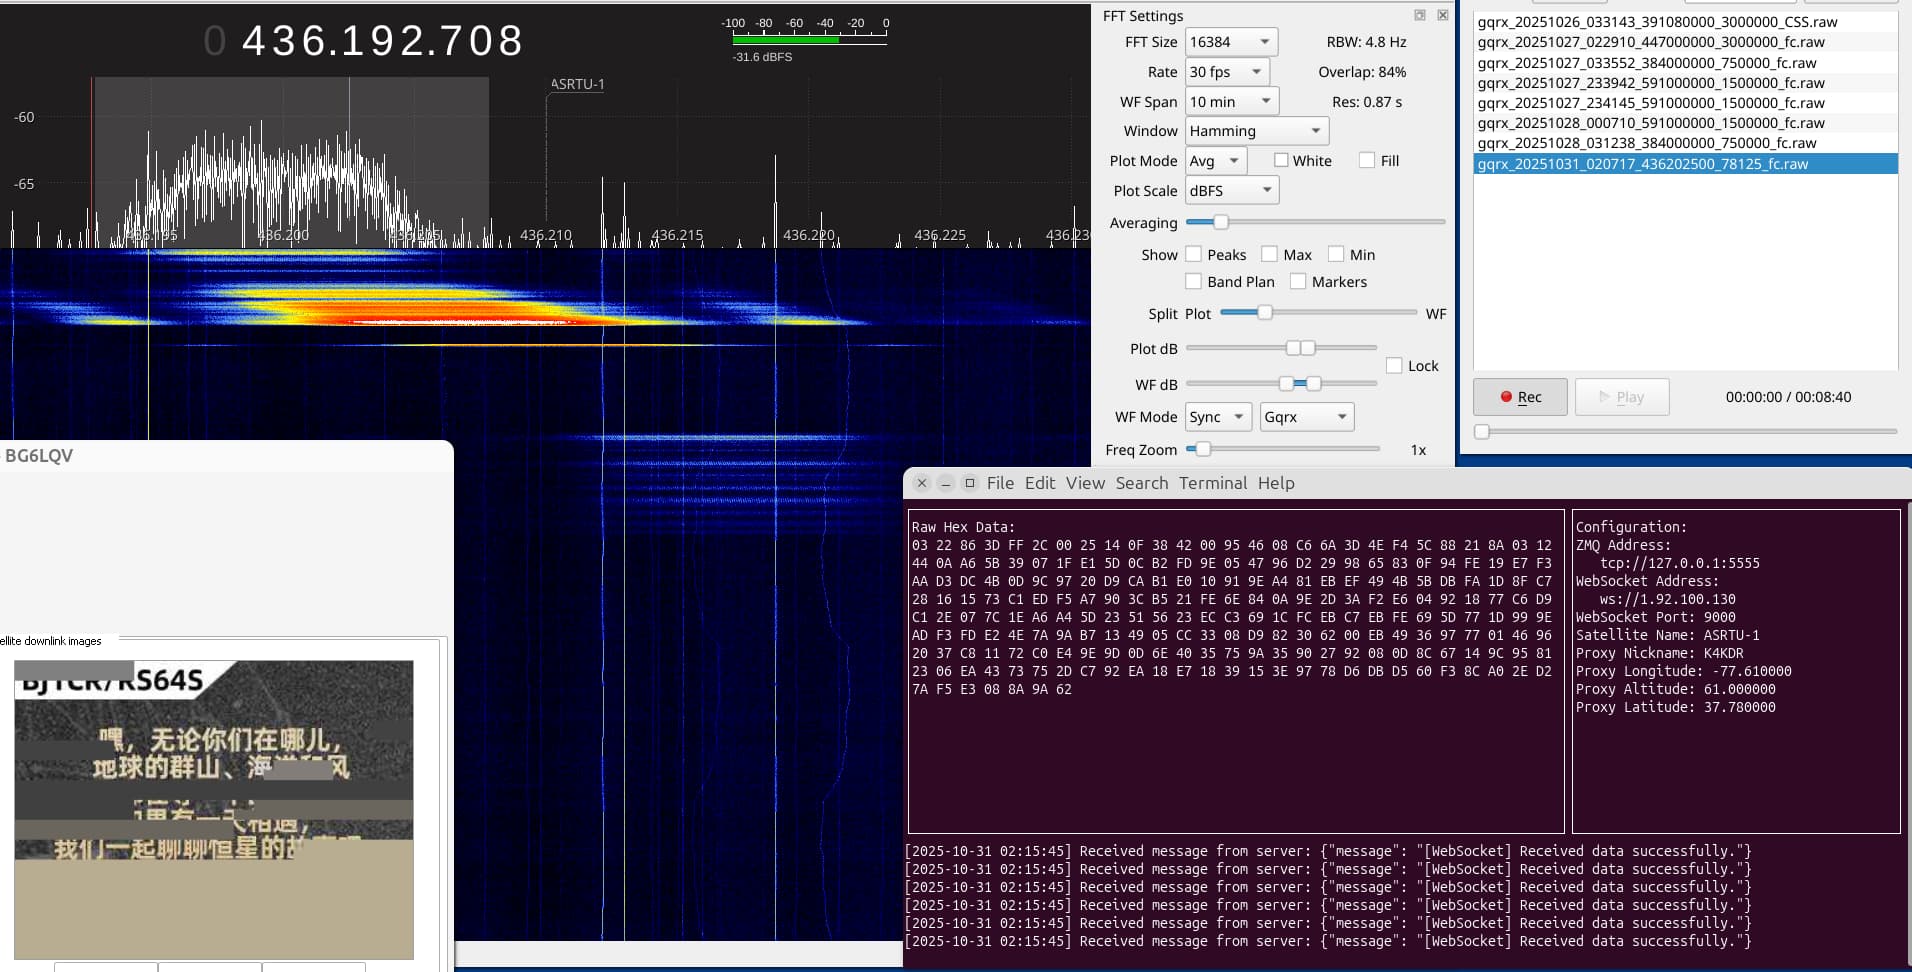Screen dimensions: 1912x972
Task: Select the gqrx_20251026 CSS.raw recording
Action: (x=1656, y=22)
